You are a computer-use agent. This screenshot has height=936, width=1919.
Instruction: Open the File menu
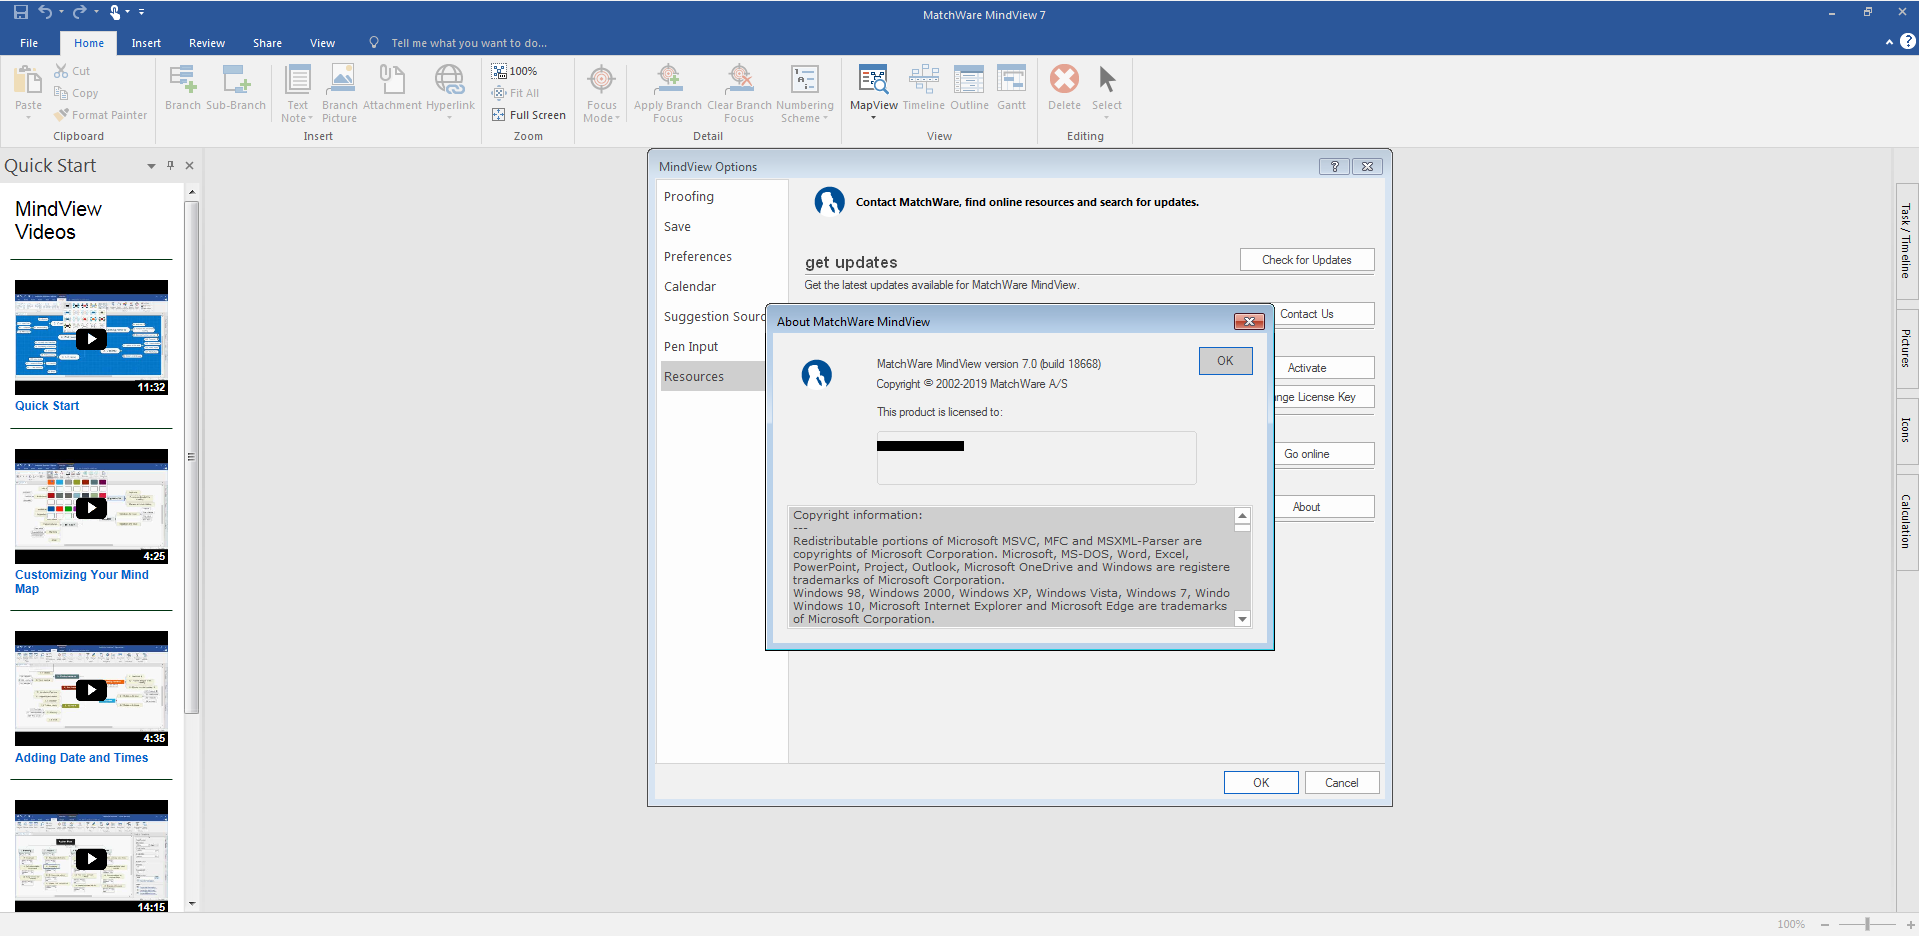tap(29, 43)
